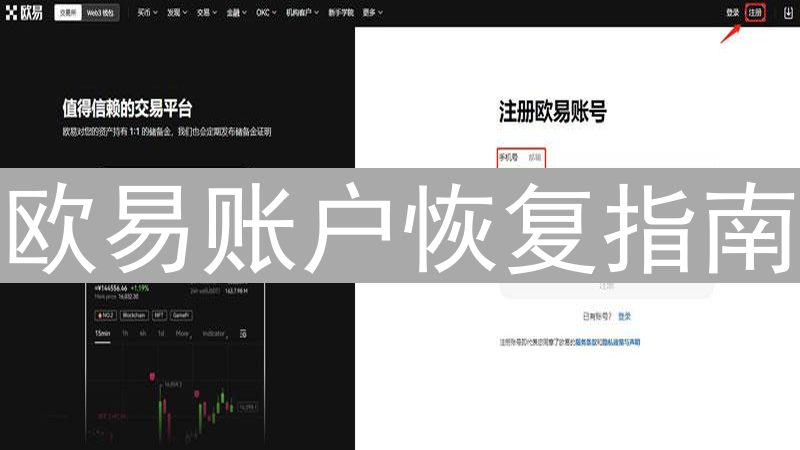Select the 邮箱 registration tab
800x450 pixels.
click(x=535, y=157)
